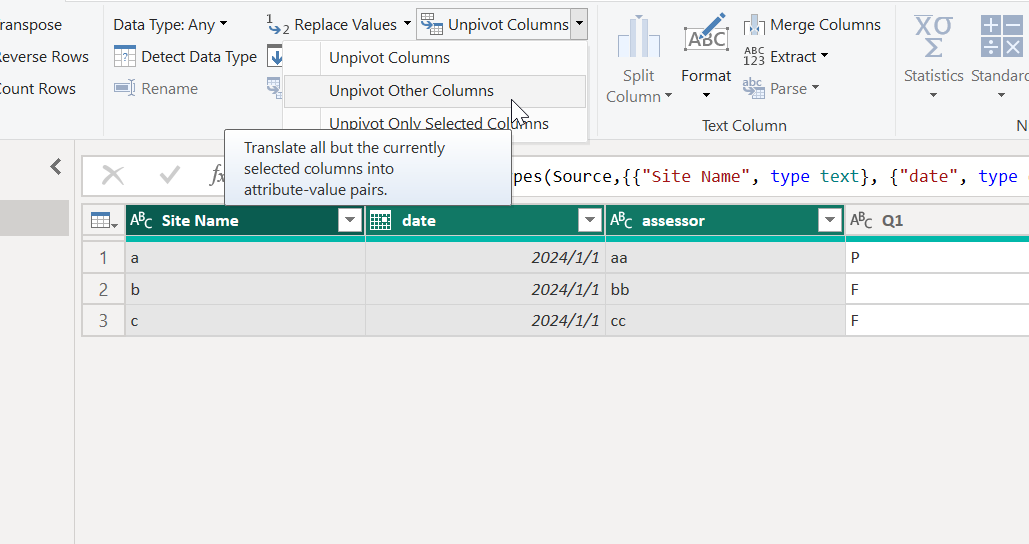
Task: Click Site Name cell "b"
Action: click(245, 289)
